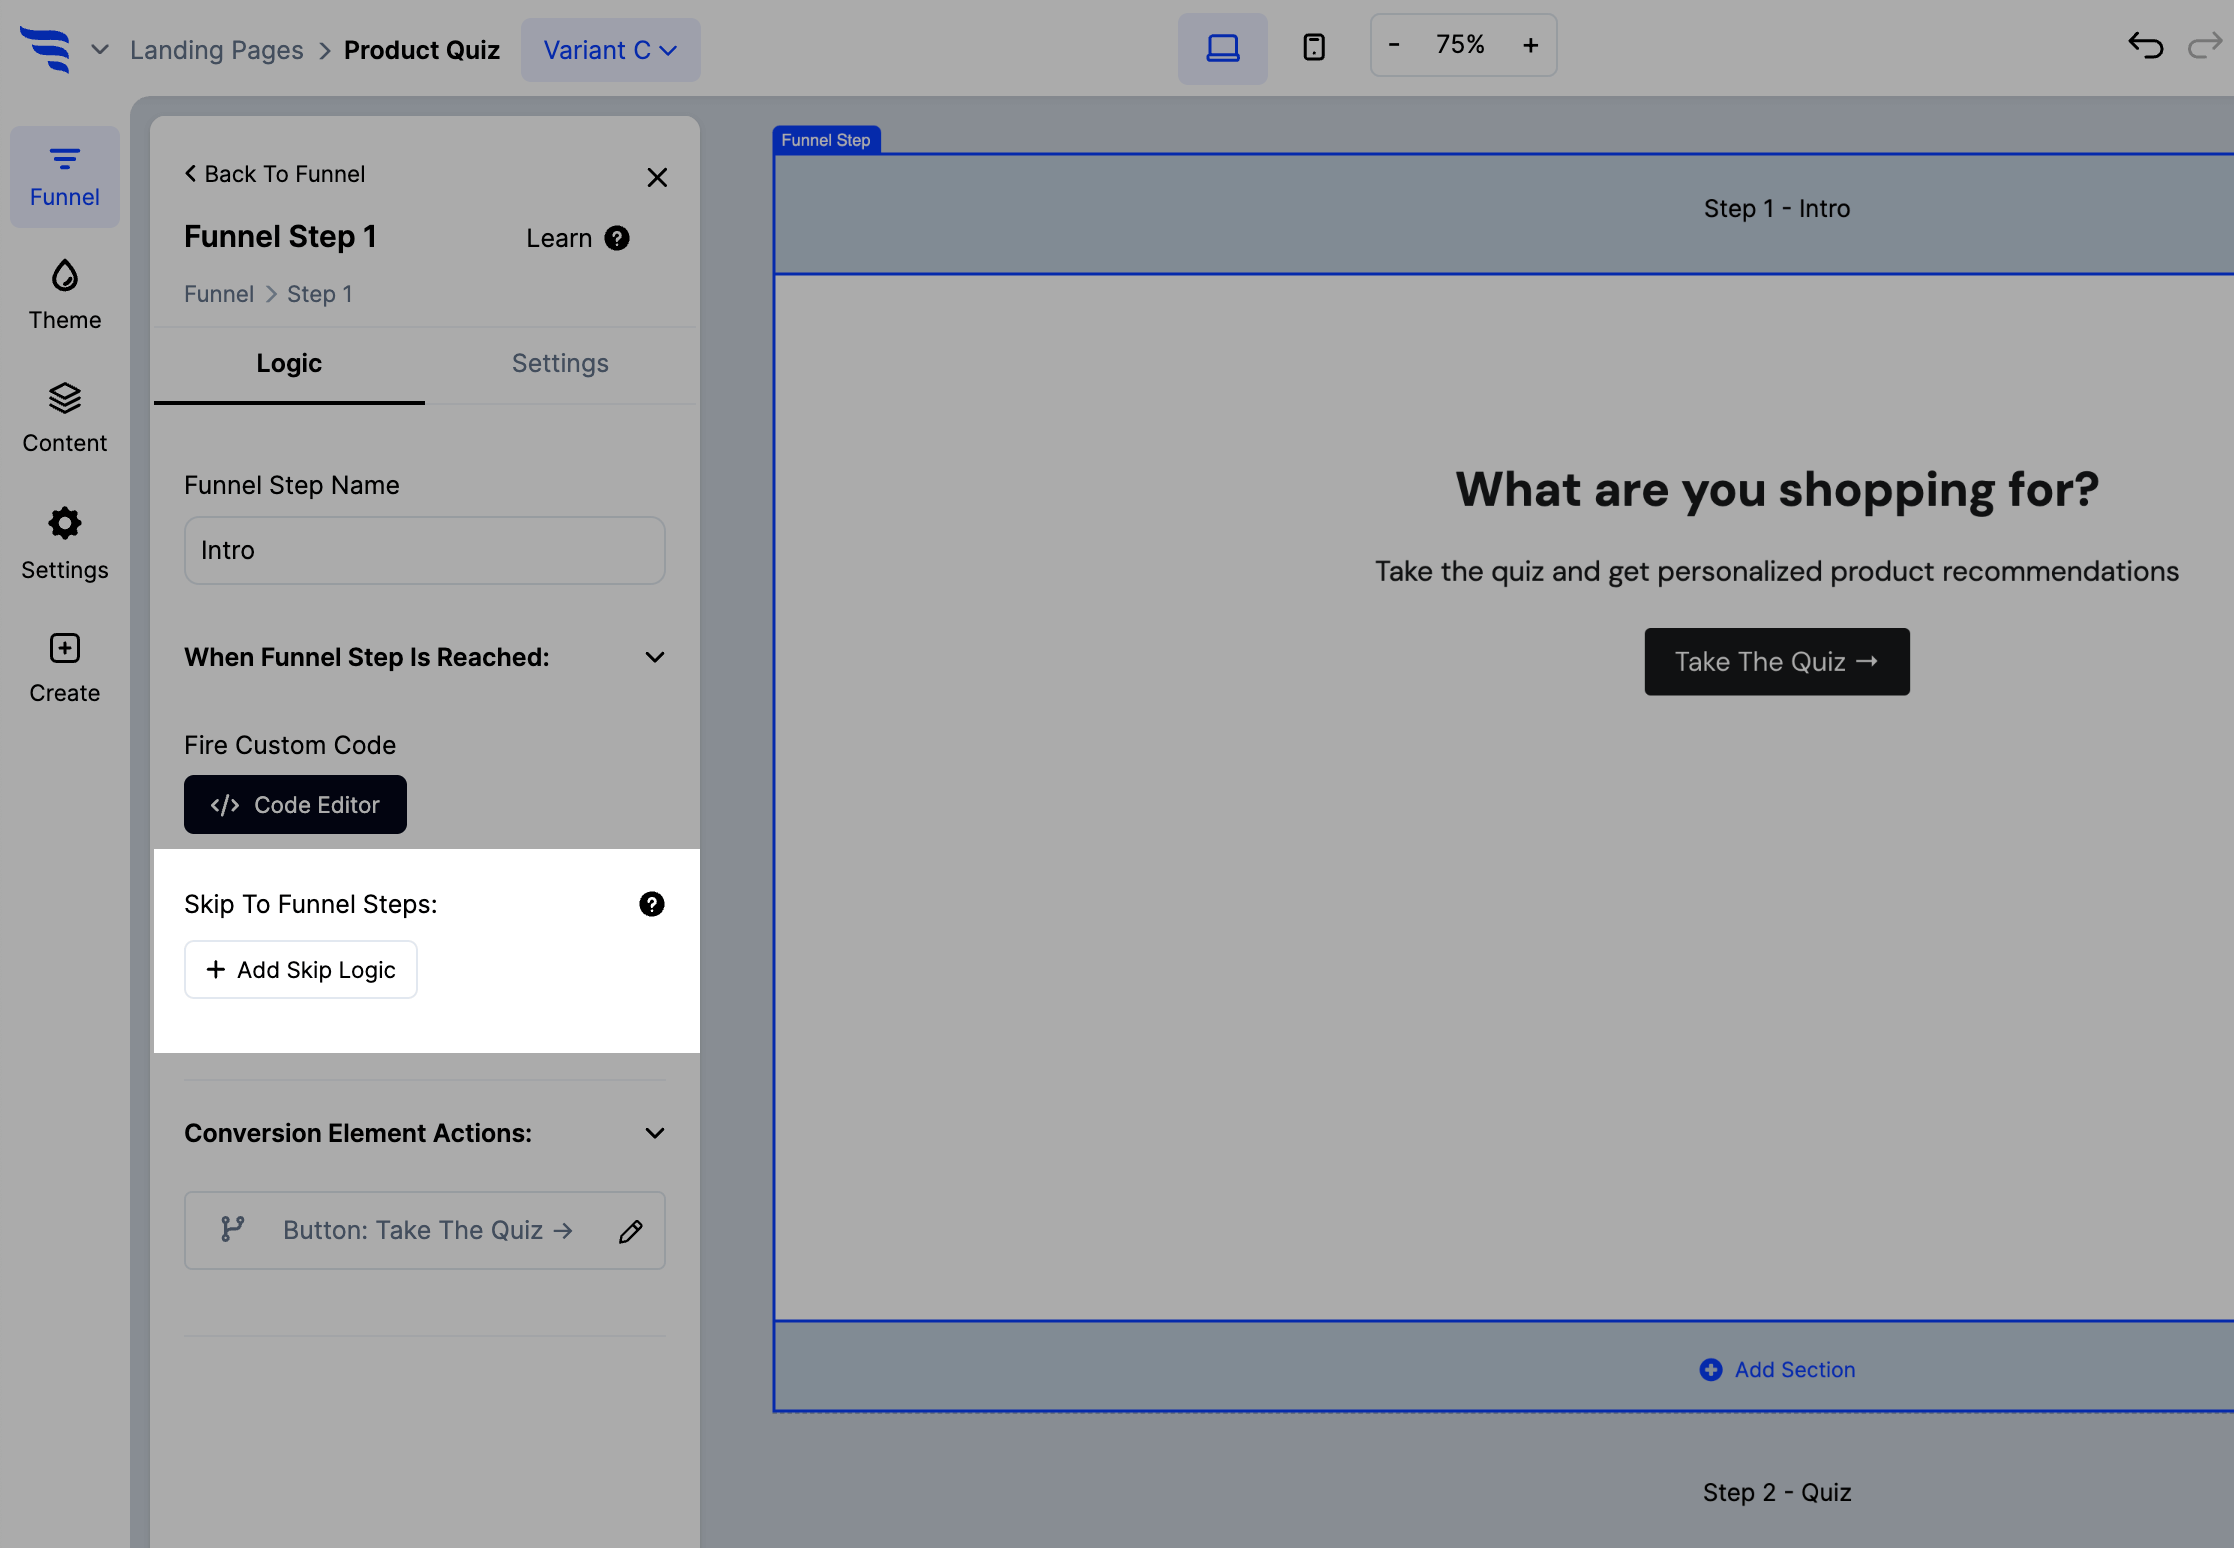The width and height of the screenshot is (2234, 1548).
Task: Switch to the Logic tab
Action: [289, 364]
